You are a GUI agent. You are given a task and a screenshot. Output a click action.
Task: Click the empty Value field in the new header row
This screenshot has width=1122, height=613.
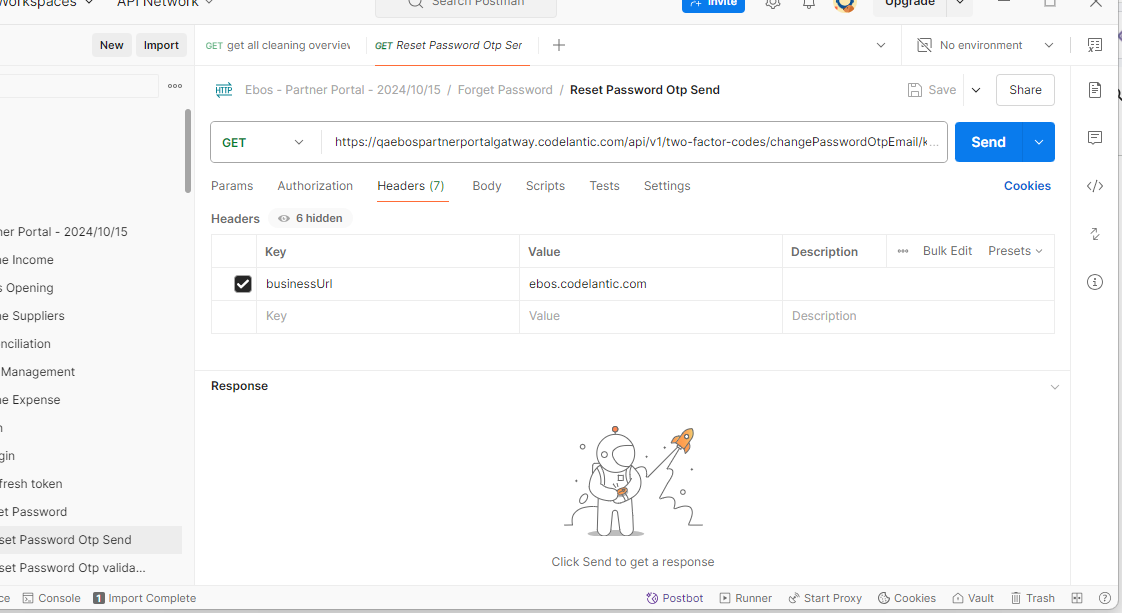tap(650, 316)
